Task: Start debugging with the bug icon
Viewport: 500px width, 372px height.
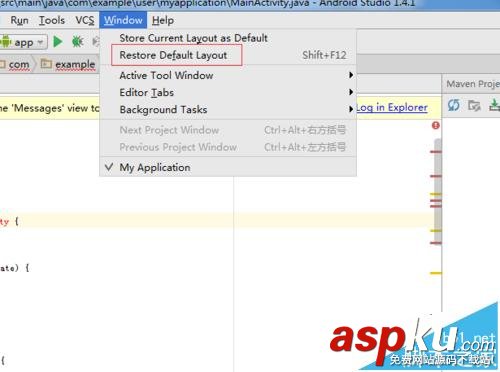Action: (77, 42)
